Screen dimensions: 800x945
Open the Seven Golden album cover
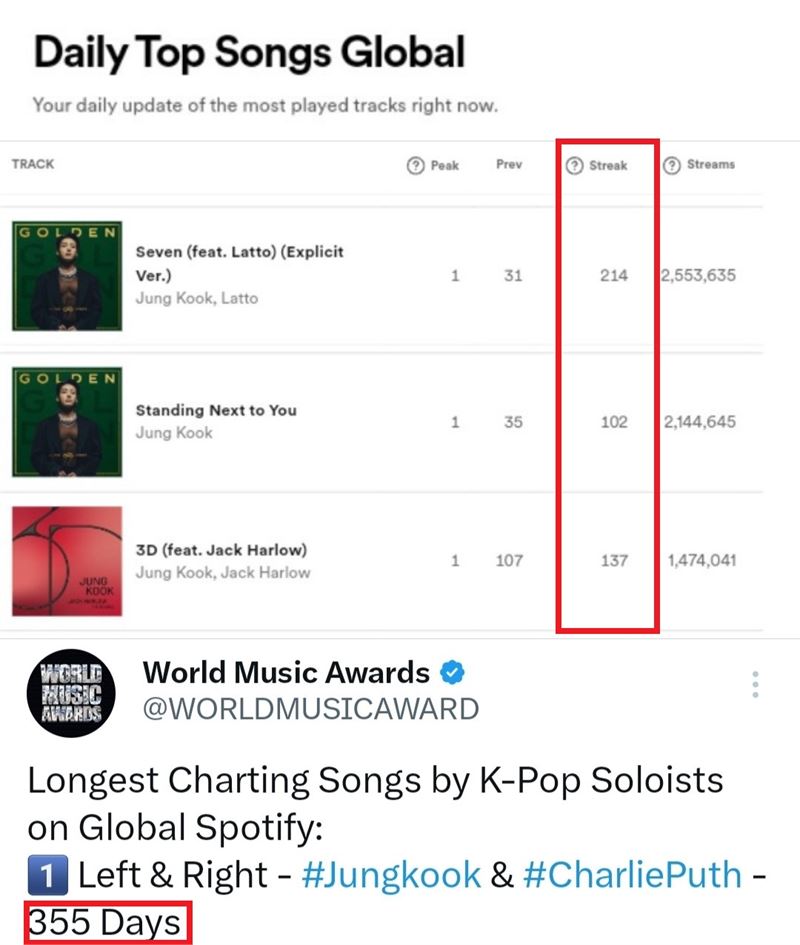pos(65,275)
